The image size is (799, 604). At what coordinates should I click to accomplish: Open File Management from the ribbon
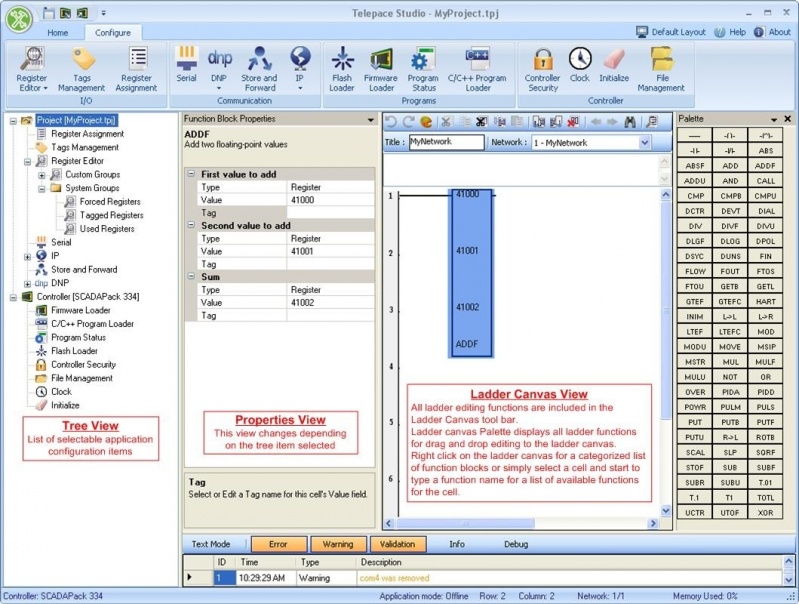coord(661,69)
